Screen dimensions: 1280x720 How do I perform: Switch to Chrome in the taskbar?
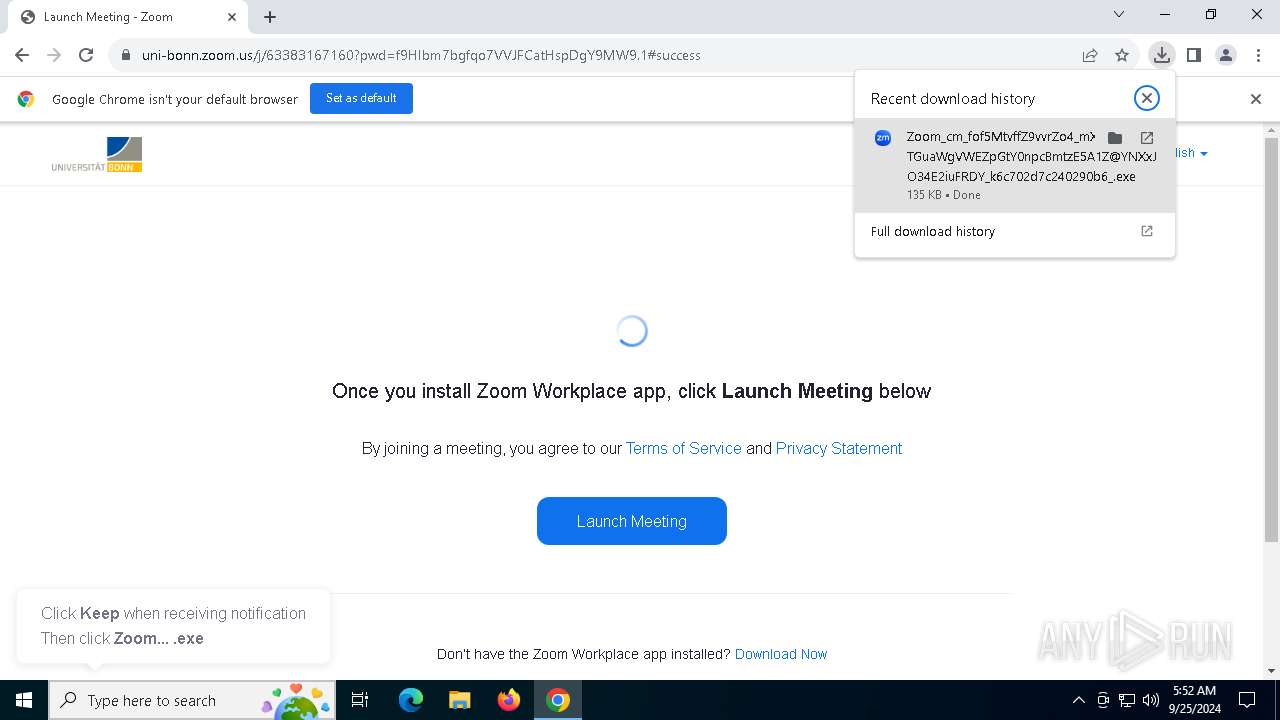click(x=558, y=700)
